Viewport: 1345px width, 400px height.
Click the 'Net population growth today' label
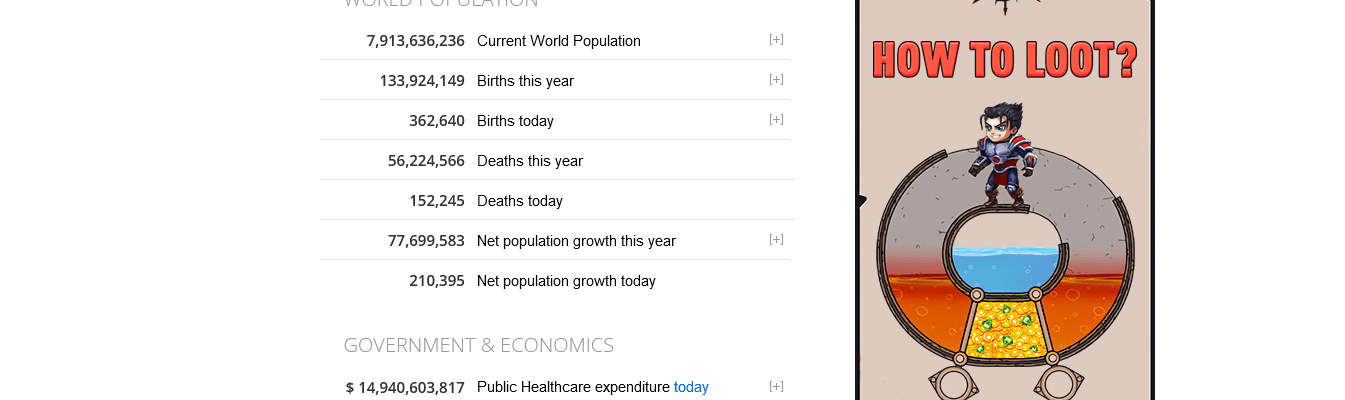(x=566, y=281)
